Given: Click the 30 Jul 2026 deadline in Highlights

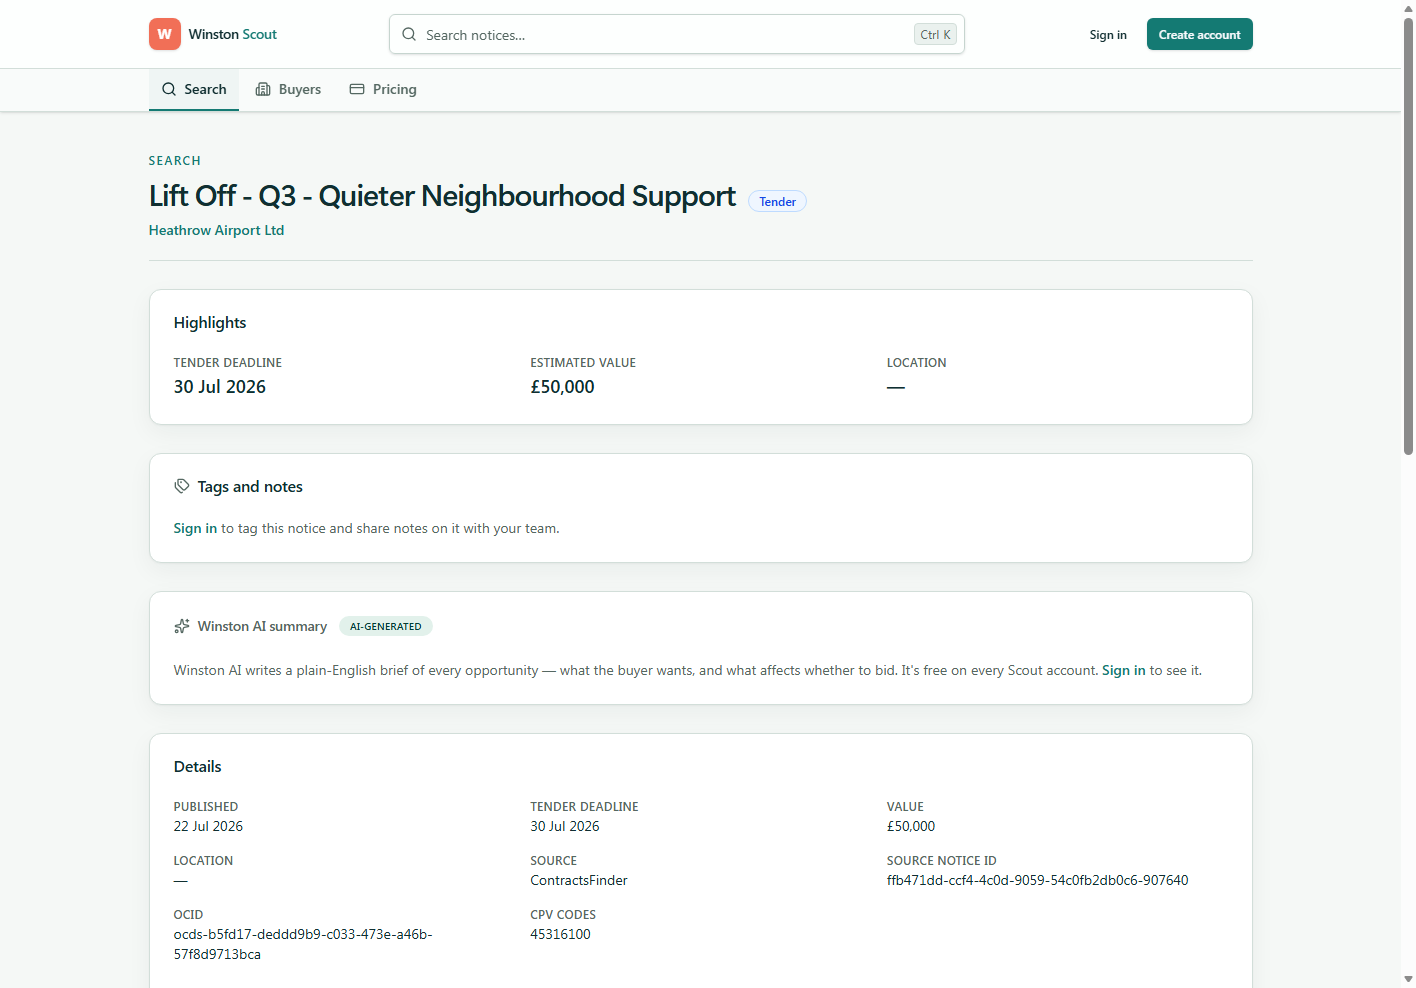Looking at the screenshot, I should click(x=220, y=387).
